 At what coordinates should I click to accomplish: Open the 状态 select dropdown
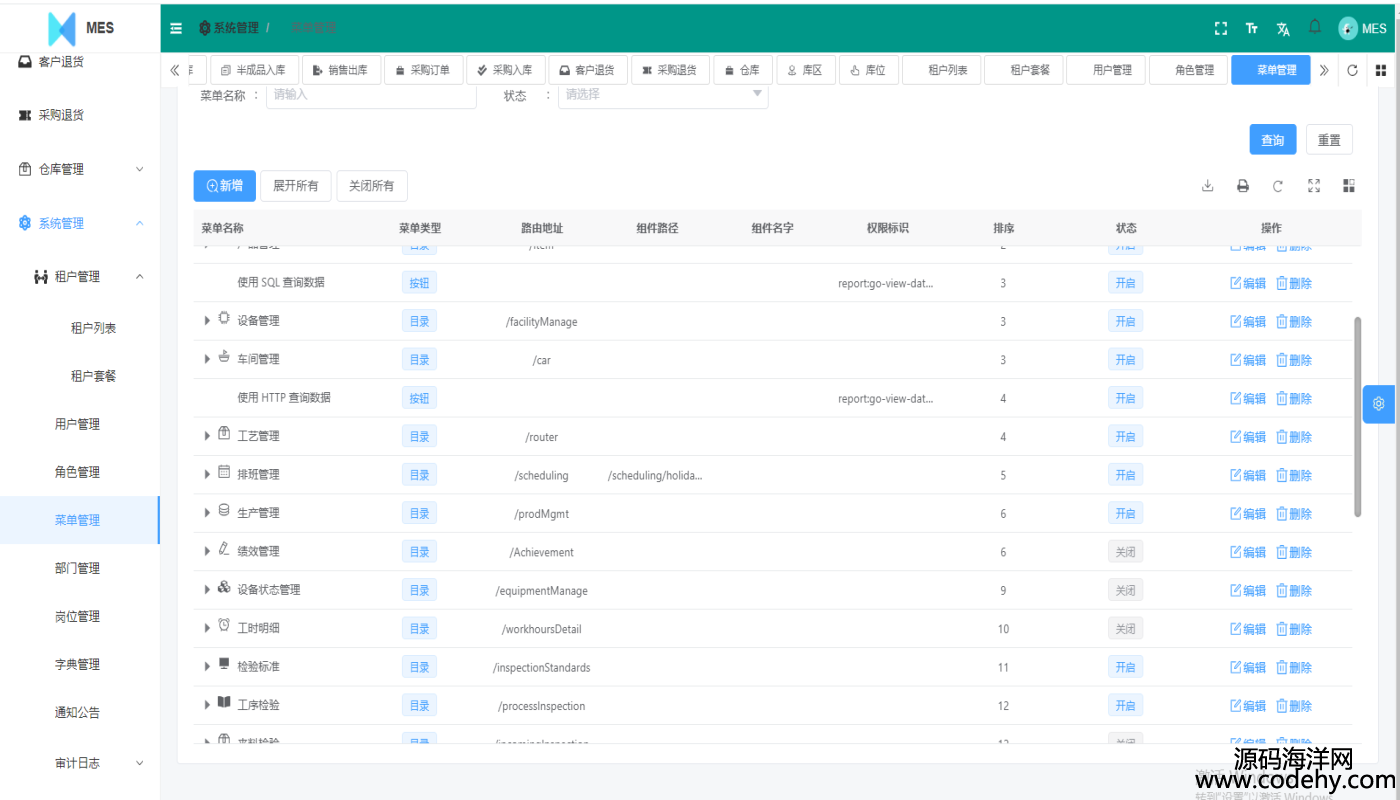point(663,95)
